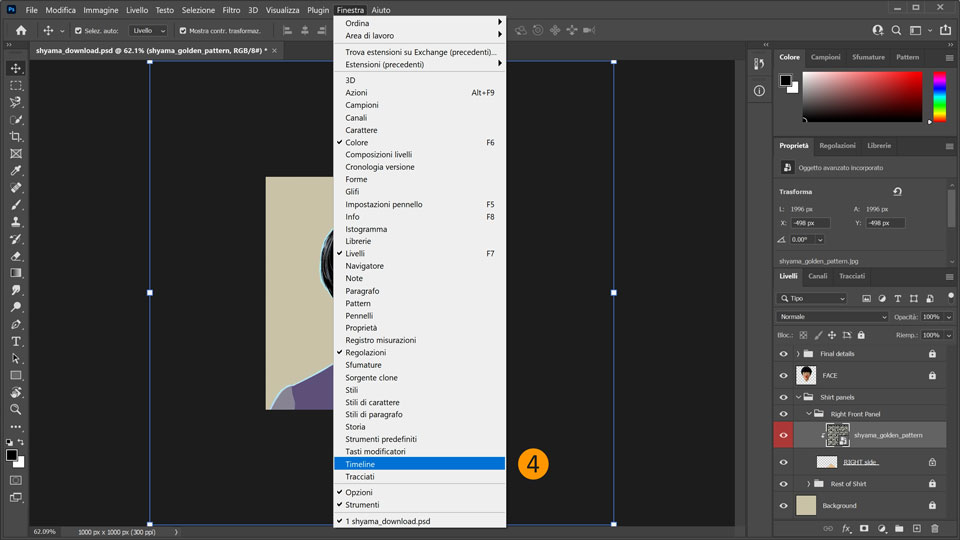Switch to the Canali tab
This screenshot has width=960, height=540.
pyautogui.click(x=817, y=276)
